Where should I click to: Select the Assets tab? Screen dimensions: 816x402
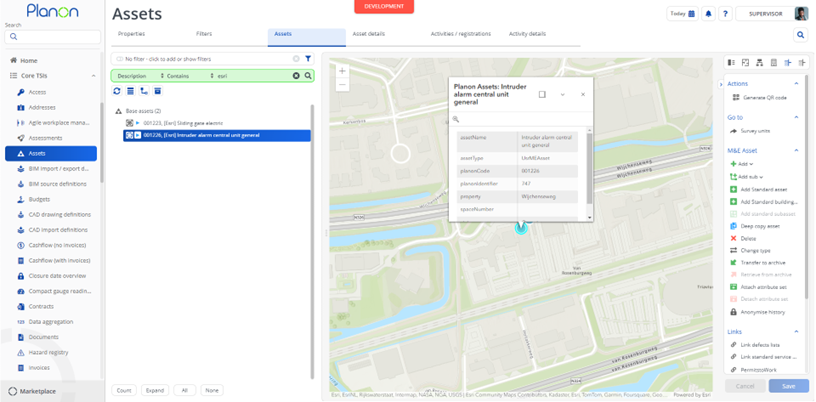[307, 37]
